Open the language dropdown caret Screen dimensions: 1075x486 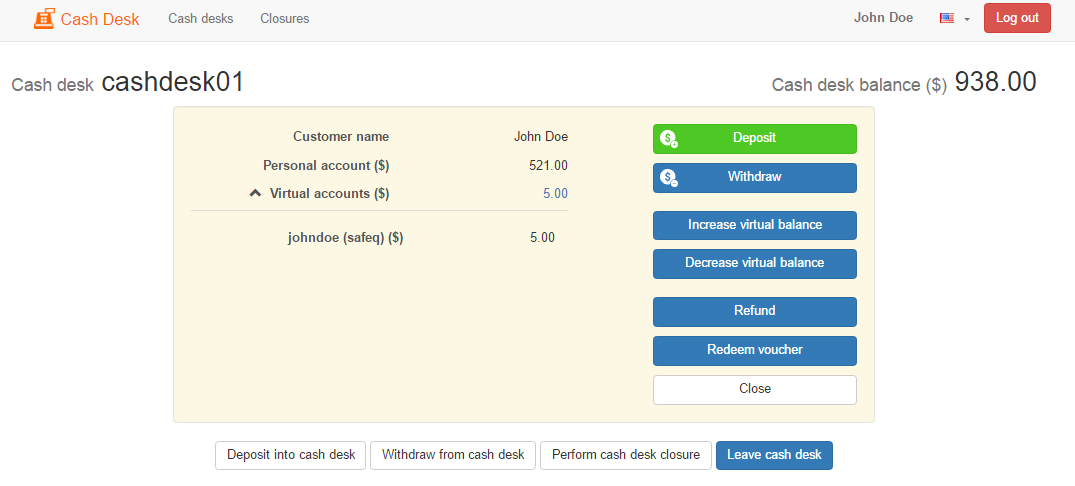(x=967, y=19)
